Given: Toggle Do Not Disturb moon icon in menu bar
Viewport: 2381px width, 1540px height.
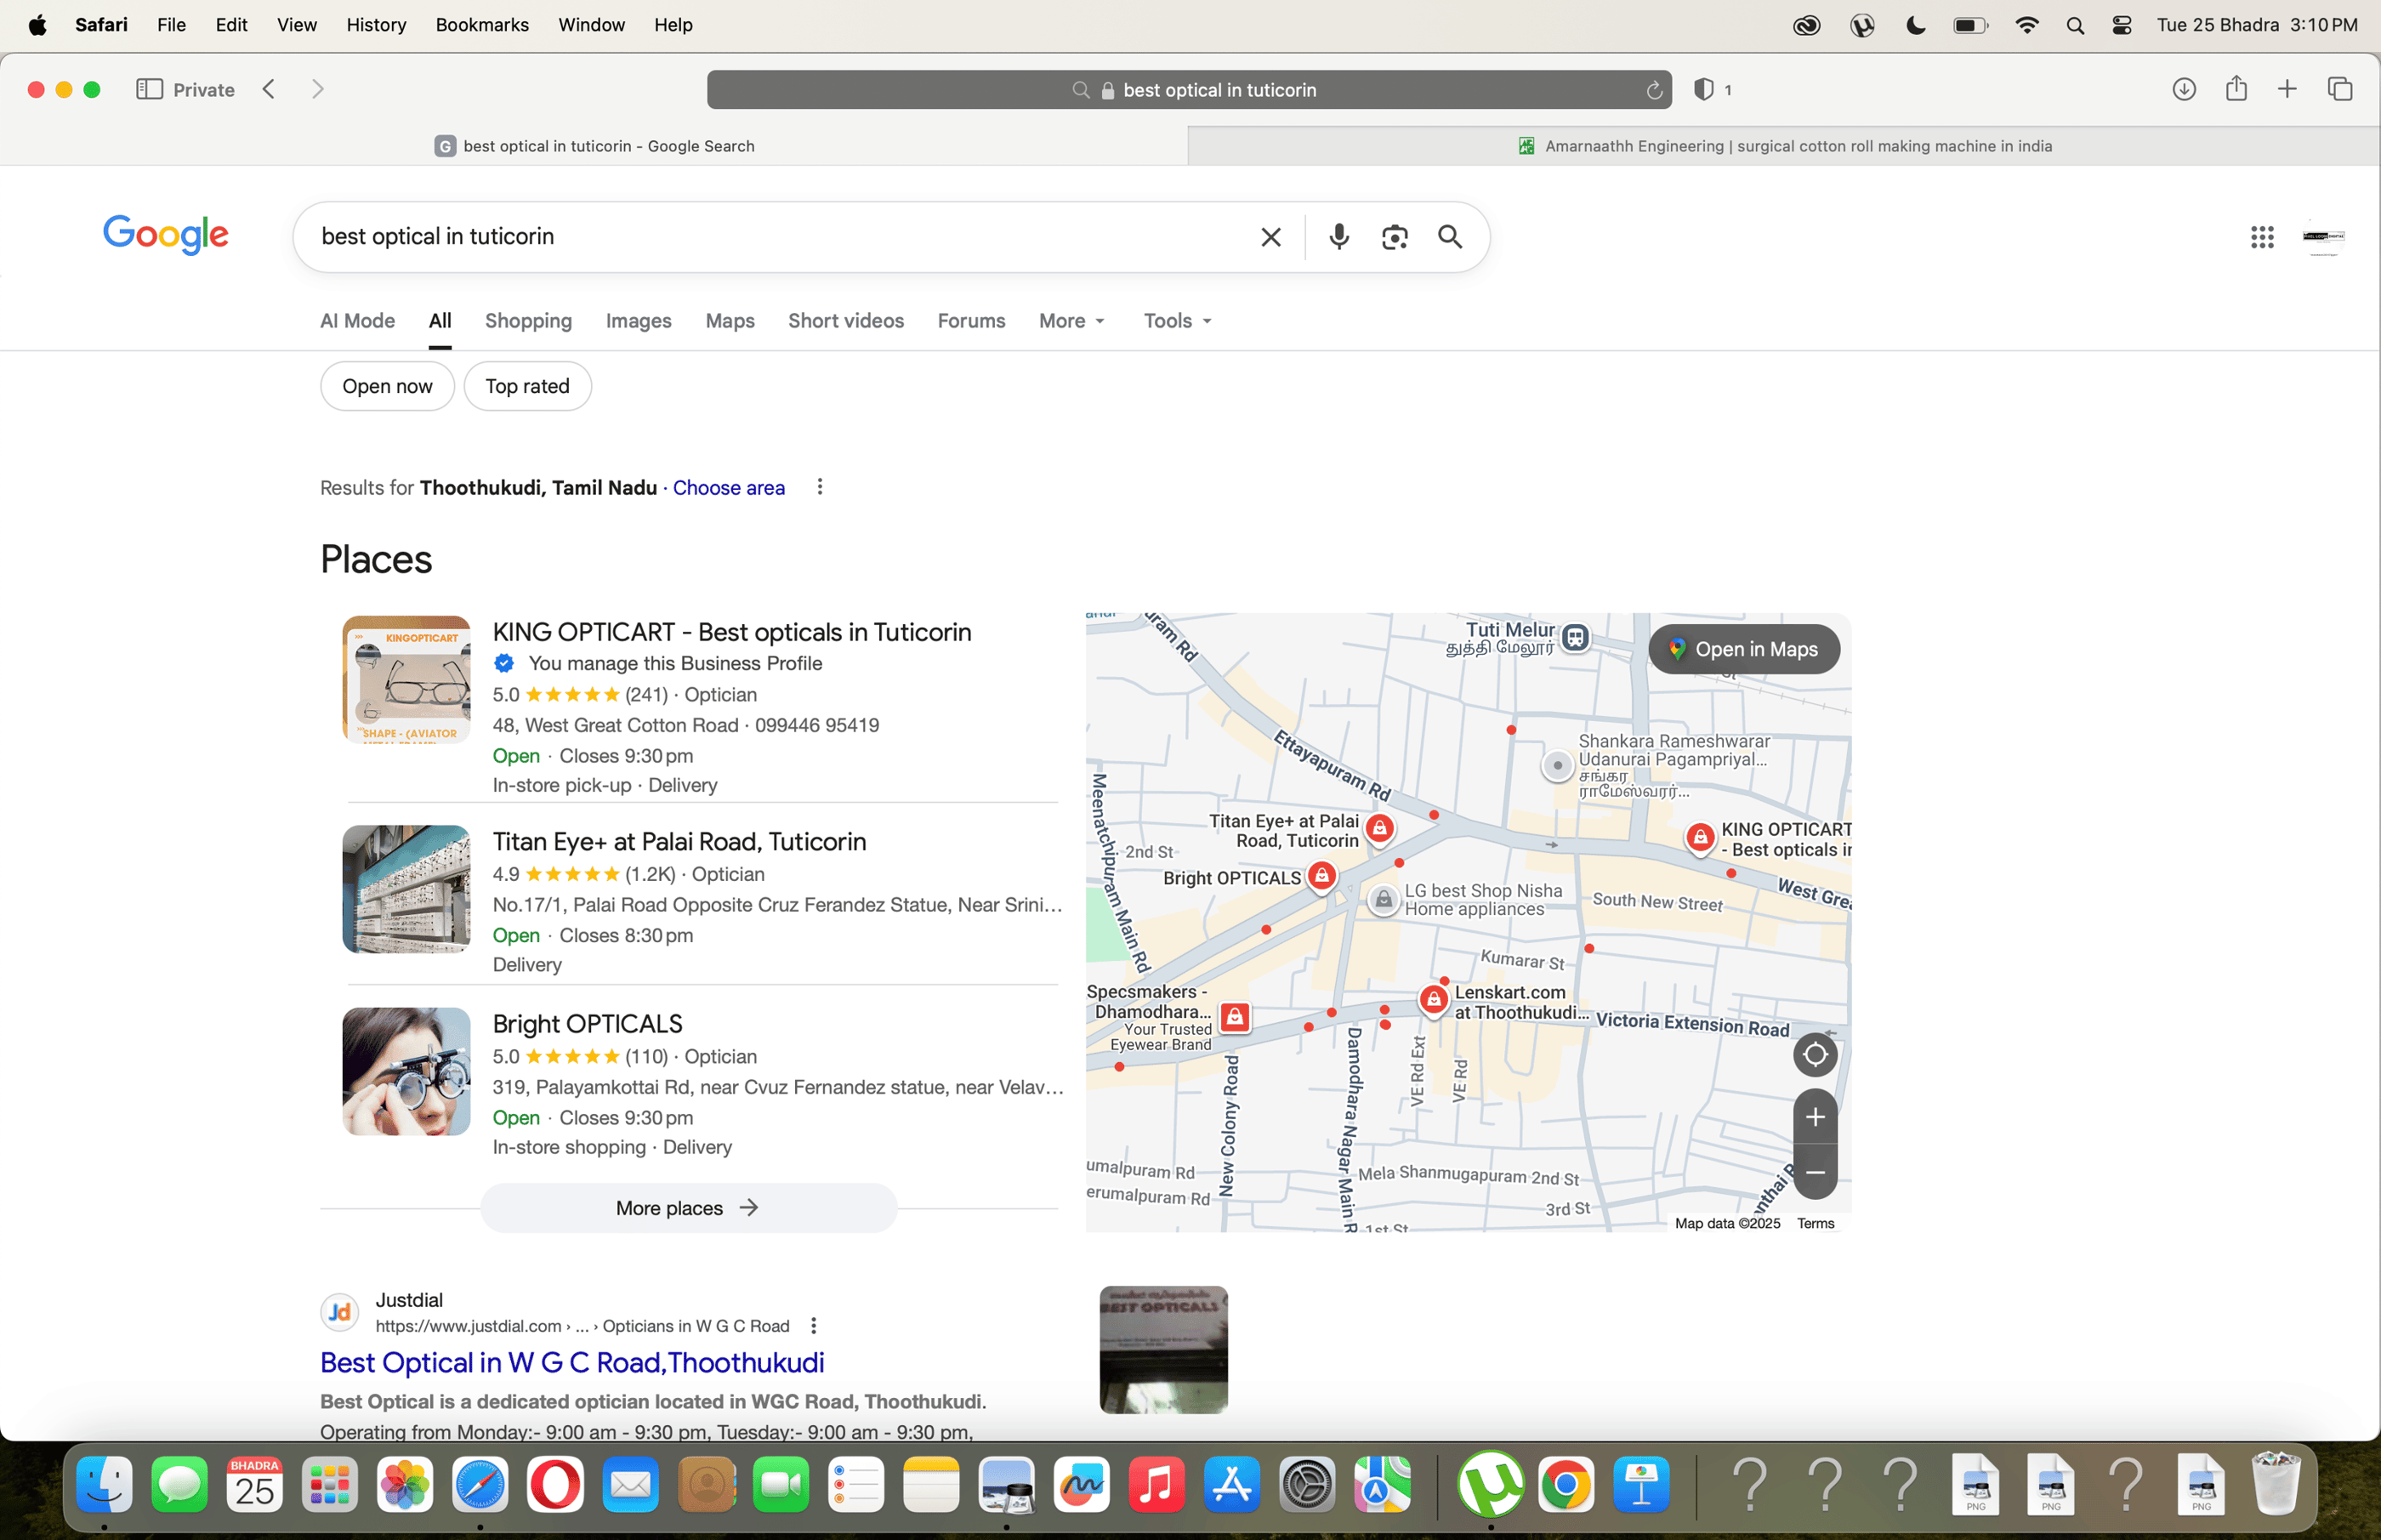Looking at the screenshot, I should pos(1915,24).
